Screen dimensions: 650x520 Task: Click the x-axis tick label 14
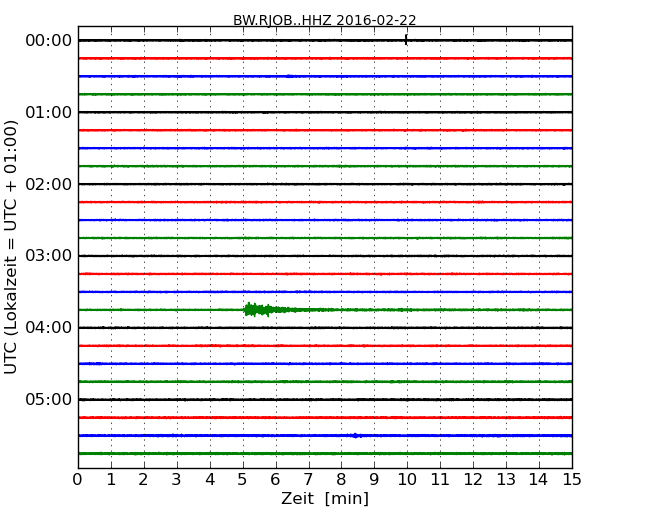pos(539,479)
